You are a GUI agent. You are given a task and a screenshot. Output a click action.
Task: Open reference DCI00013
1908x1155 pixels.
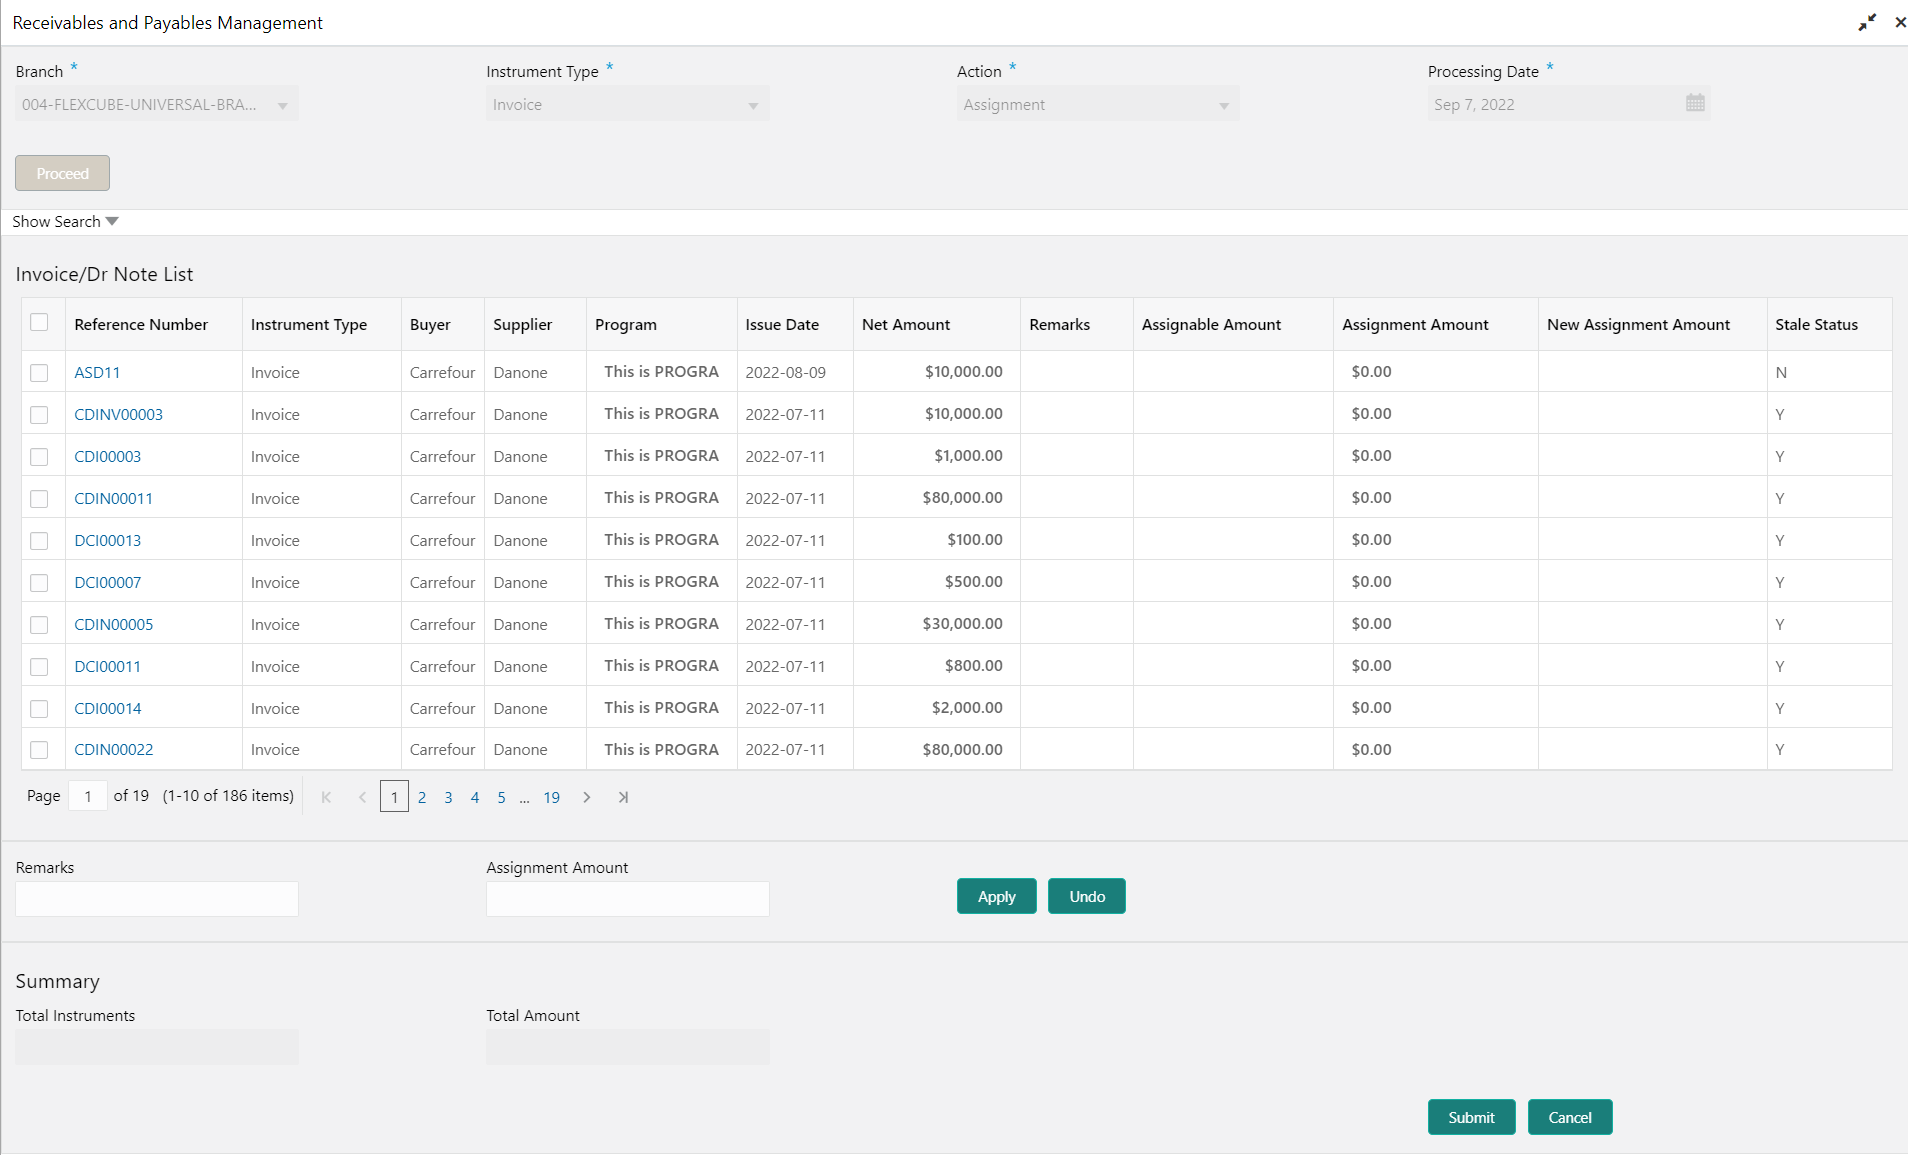[x=107, y=540]
